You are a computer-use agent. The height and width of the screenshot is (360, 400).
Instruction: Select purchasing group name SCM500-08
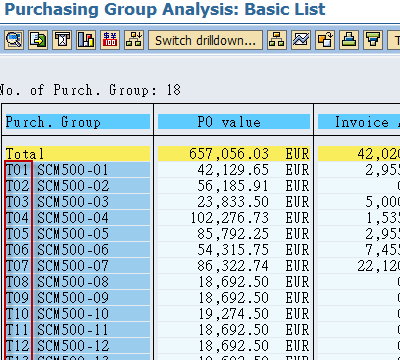point(73,282)
